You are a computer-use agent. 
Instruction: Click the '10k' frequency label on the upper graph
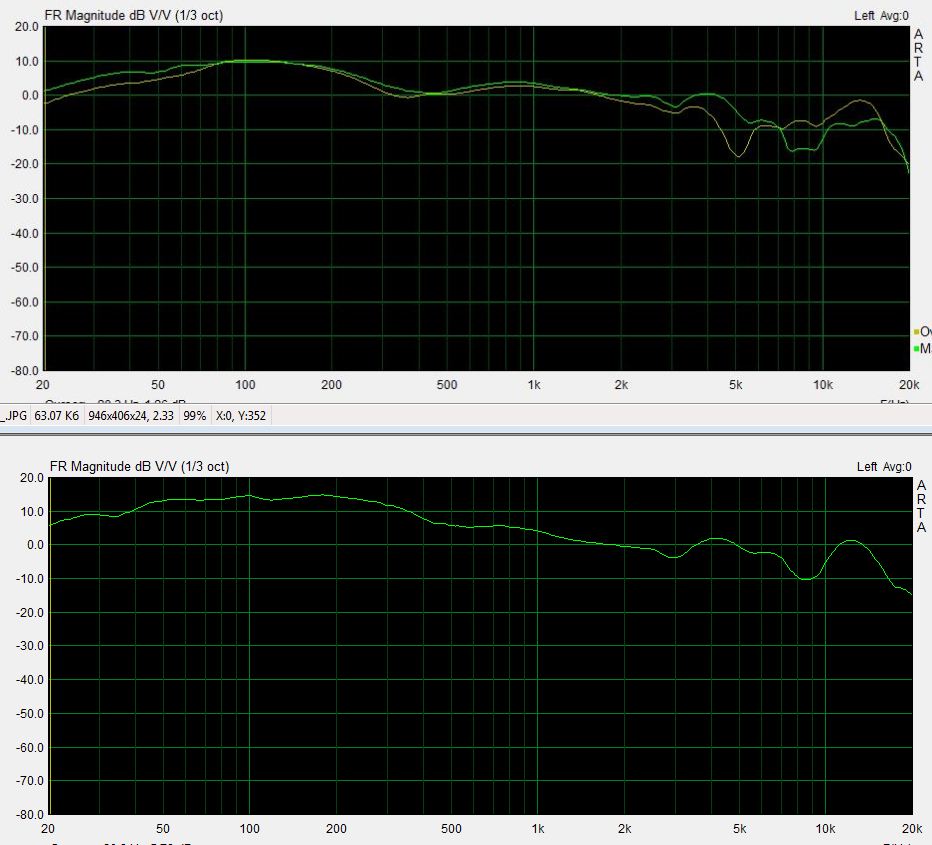[x=823, y=385]
